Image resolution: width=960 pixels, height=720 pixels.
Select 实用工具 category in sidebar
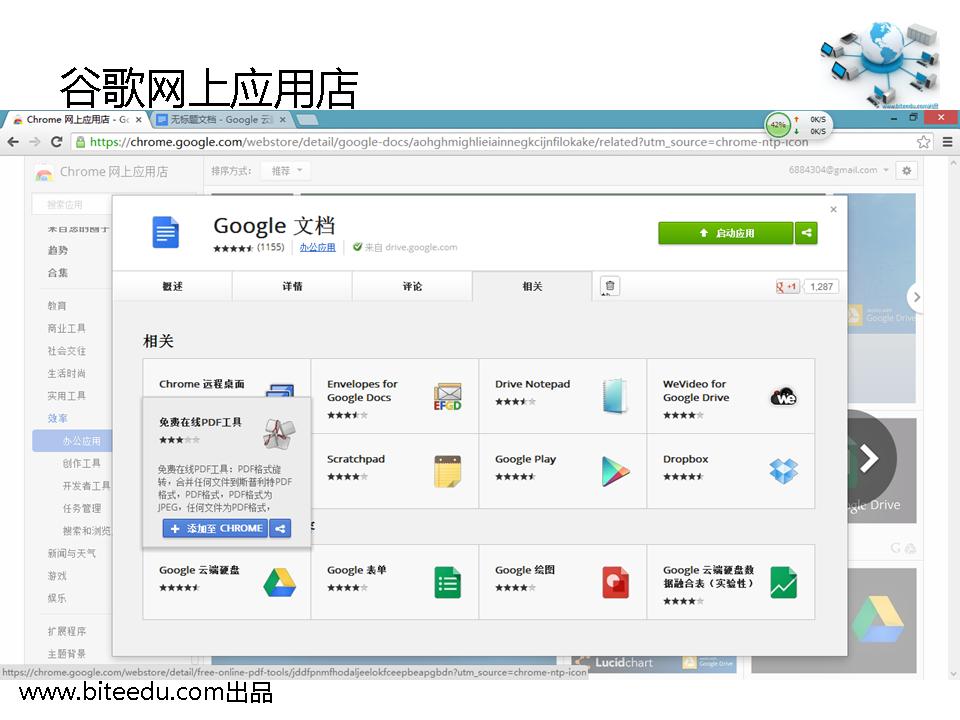tap(67, 396)
